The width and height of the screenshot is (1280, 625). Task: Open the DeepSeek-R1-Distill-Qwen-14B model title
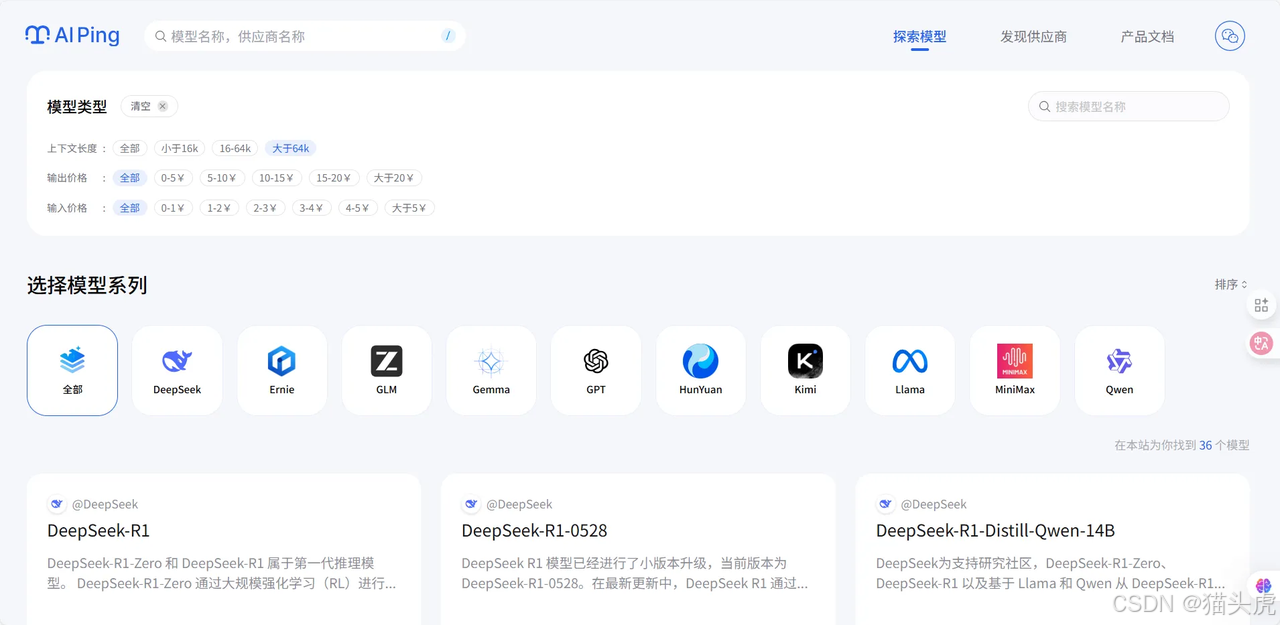click(995, 530)
